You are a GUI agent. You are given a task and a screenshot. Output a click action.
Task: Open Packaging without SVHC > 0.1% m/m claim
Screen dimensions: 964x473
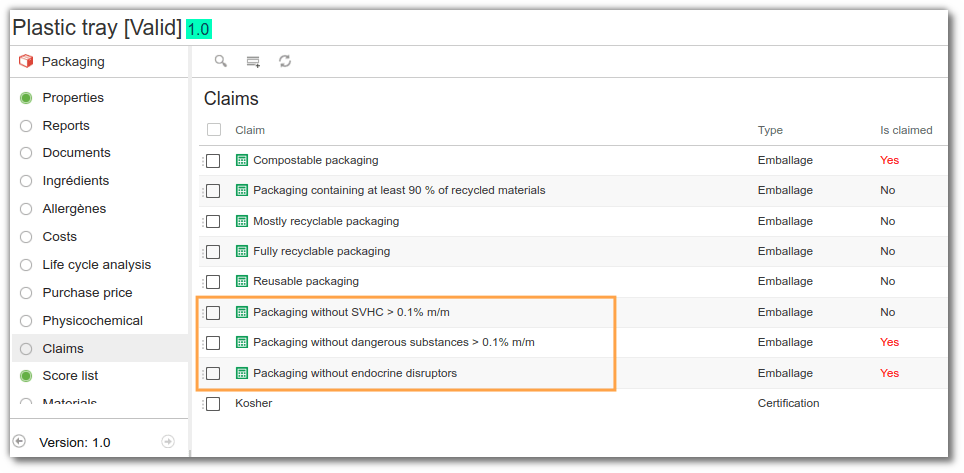(x=351, y=312)
